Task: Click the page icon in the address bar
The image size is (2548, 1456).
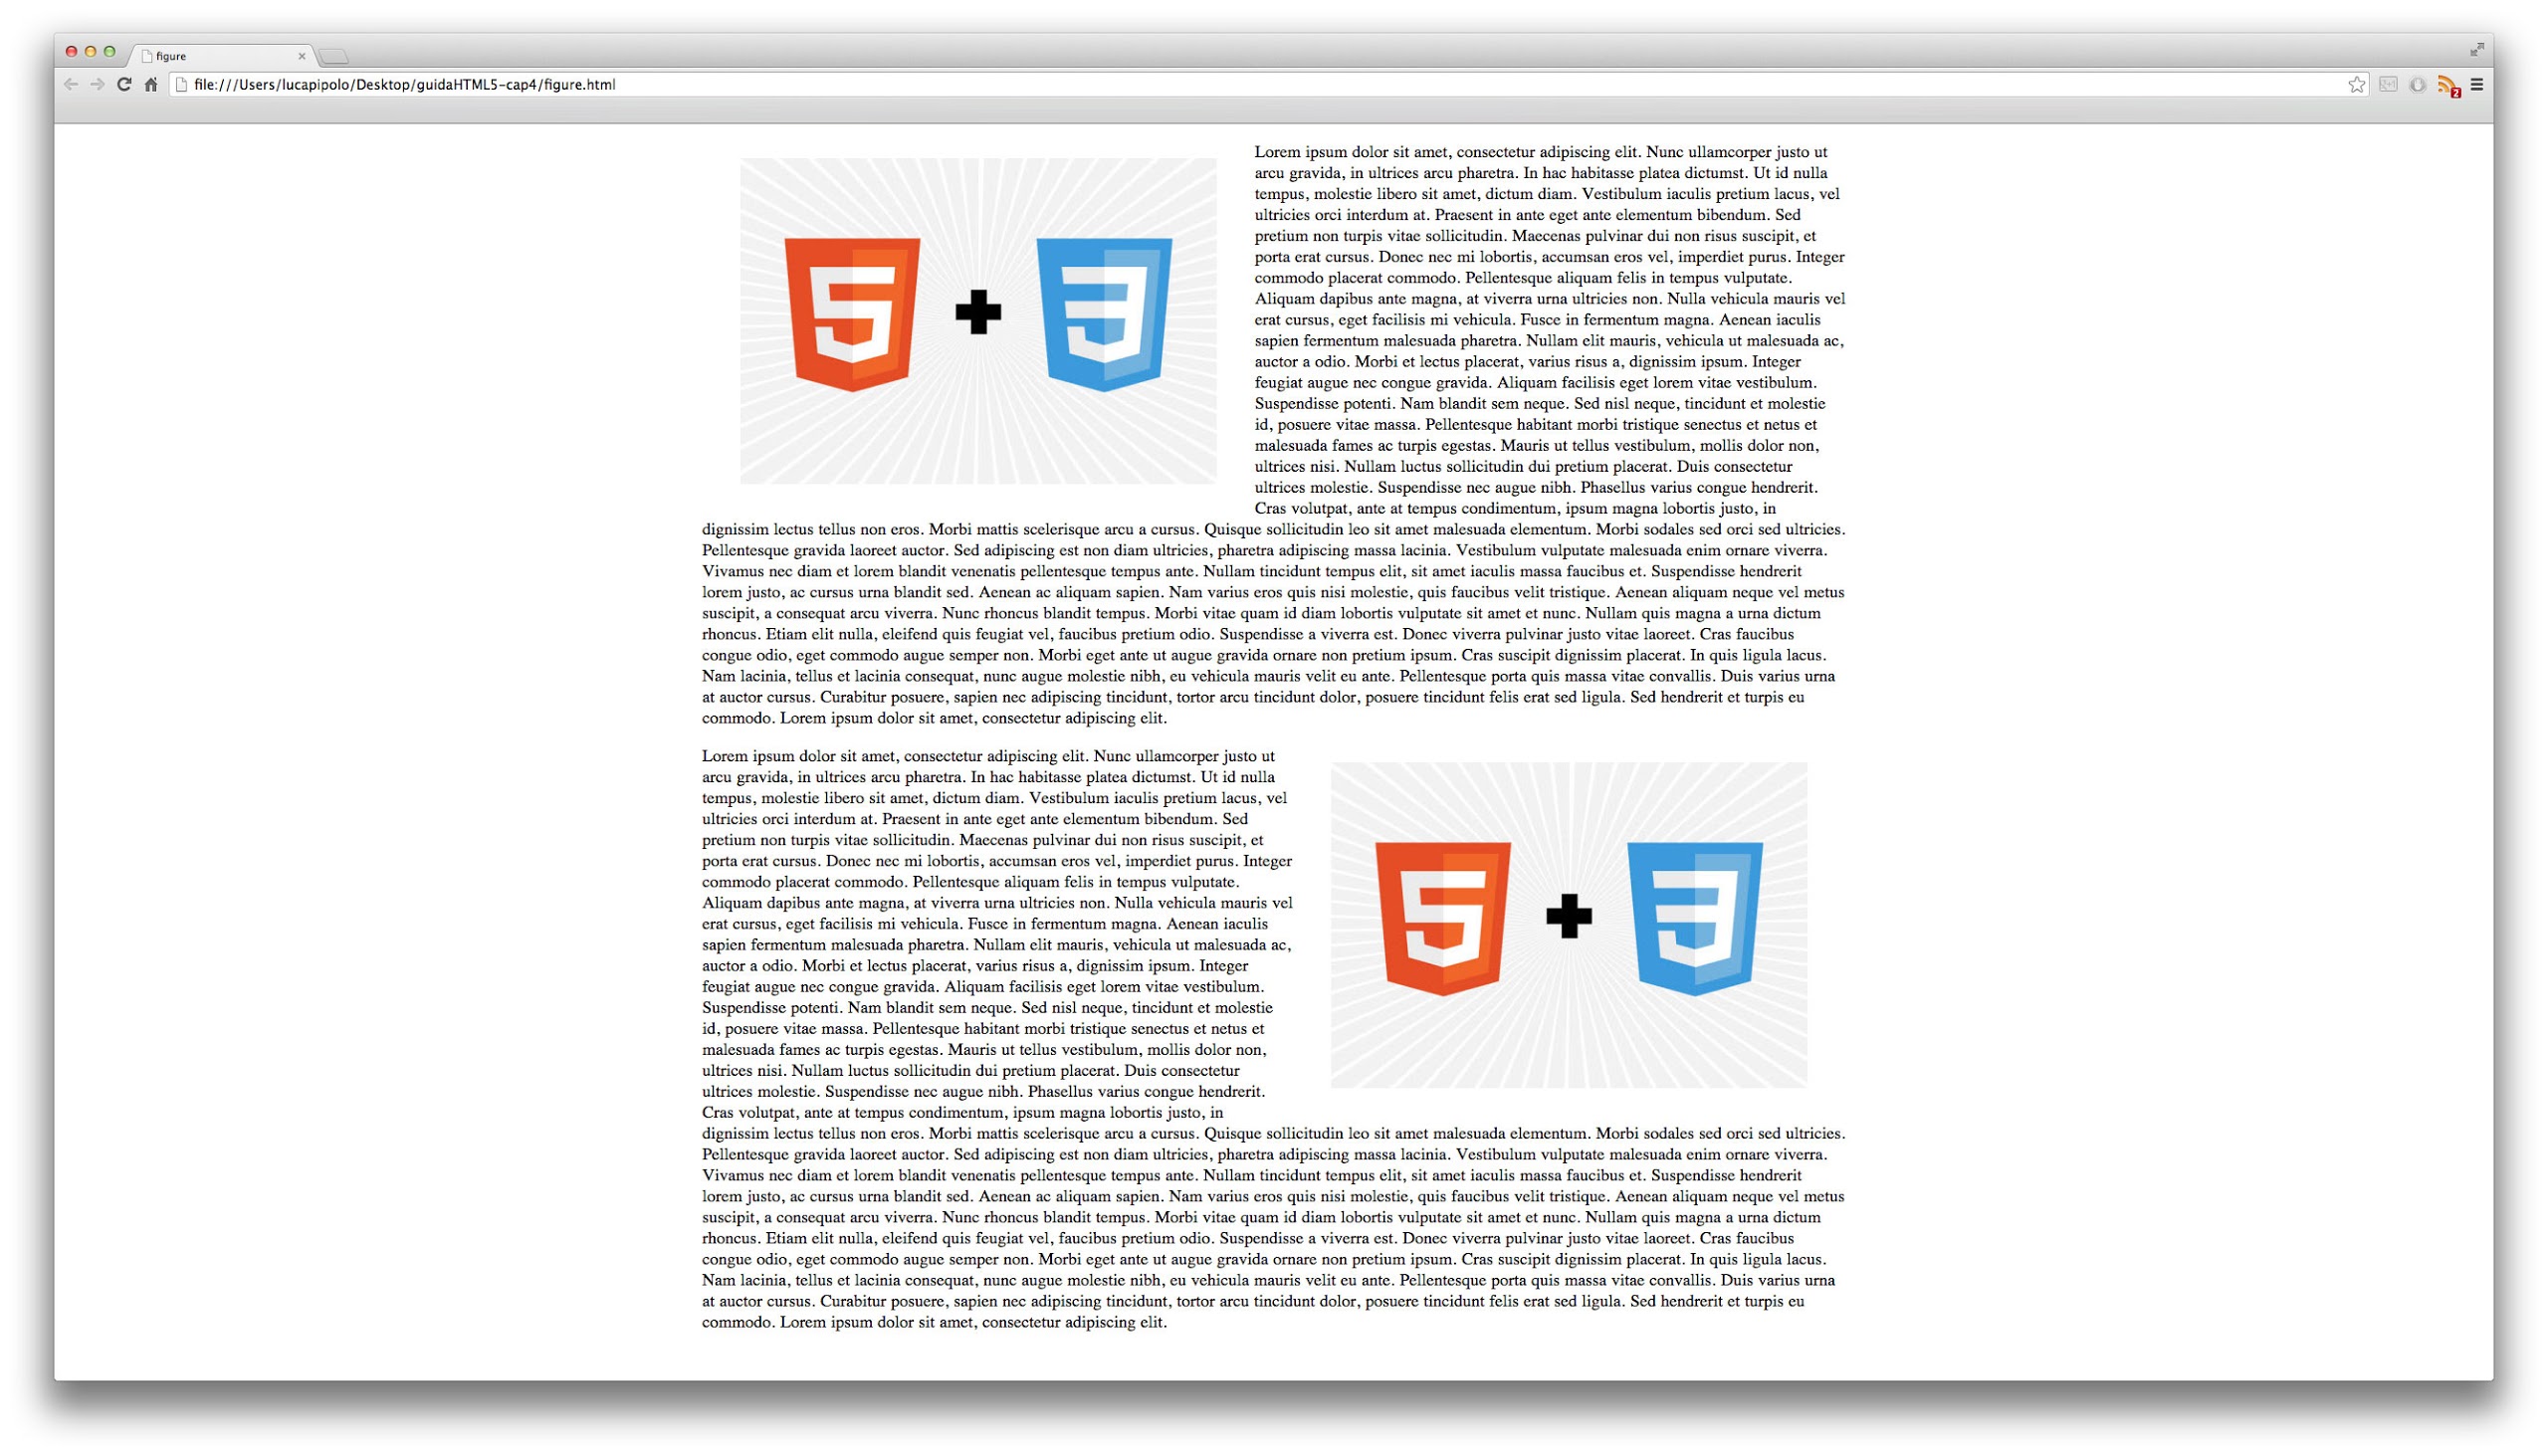Action: click(x=182, y=85)
